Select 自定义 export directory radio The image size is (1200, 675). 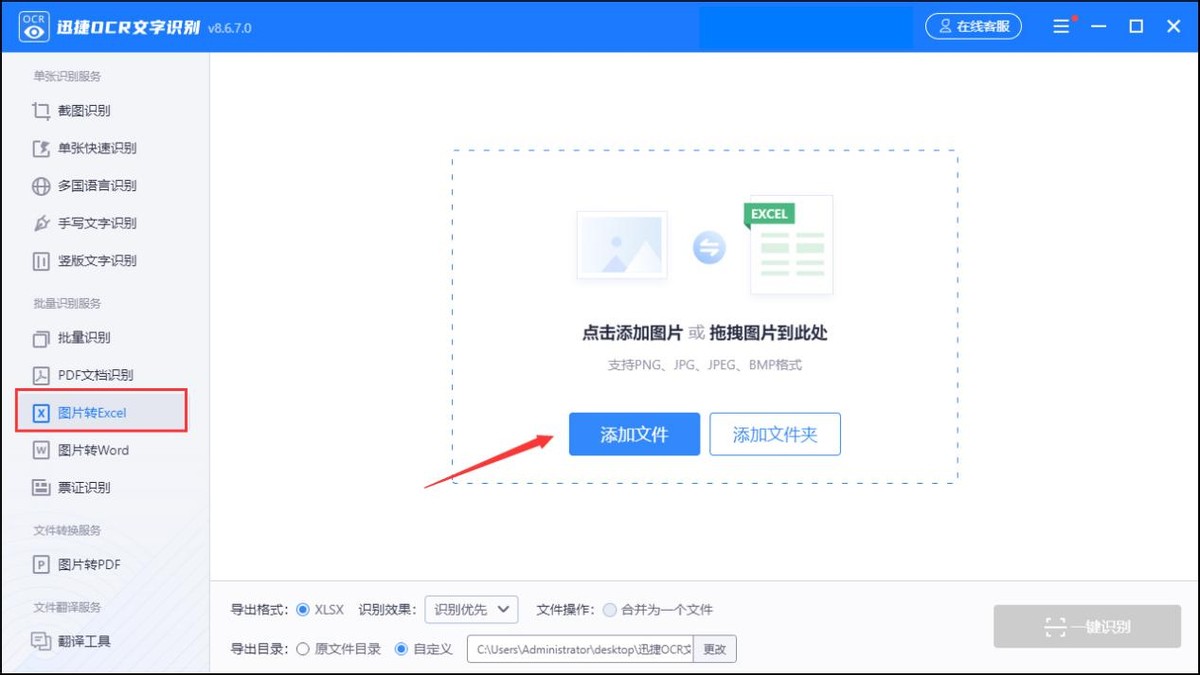pyautogui.click(x=402, y=649)
